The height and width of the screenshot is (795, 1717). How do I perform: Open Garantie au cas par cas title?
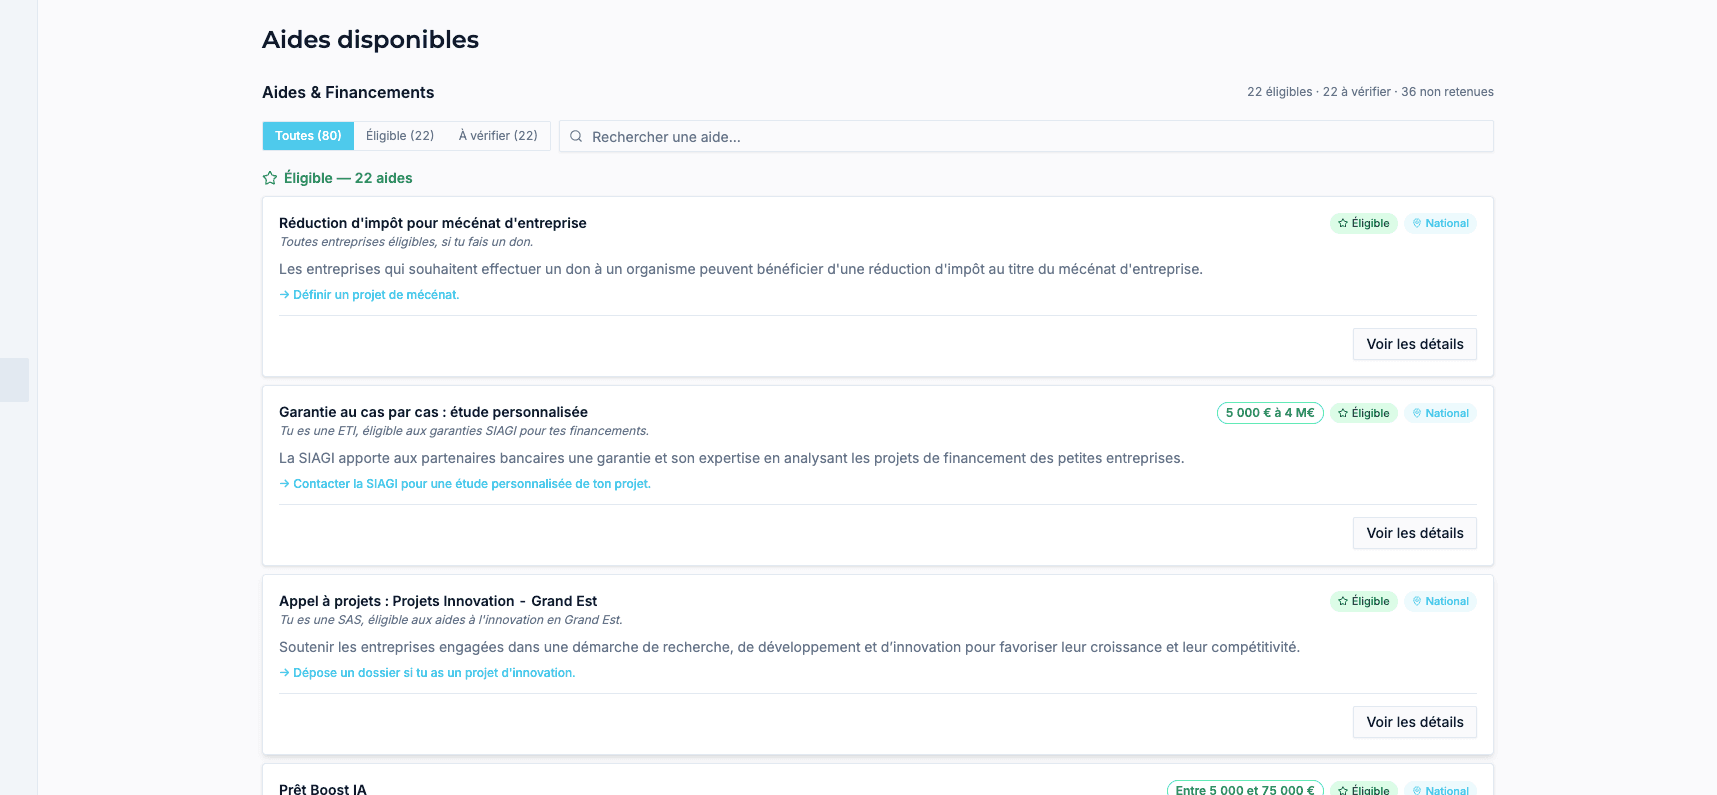(x=433, y=412)
